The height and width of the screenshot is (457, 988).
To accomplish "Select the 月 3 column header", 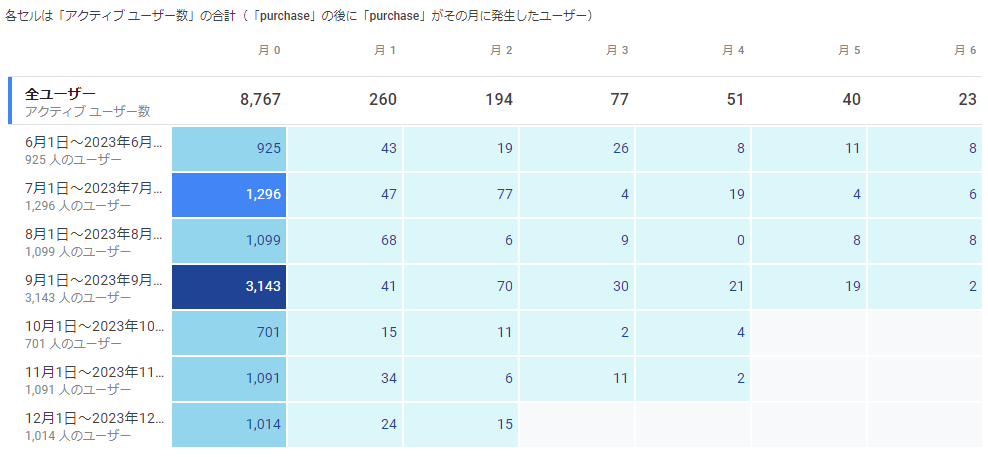I will pyautogui.click(x=618, y=50).
